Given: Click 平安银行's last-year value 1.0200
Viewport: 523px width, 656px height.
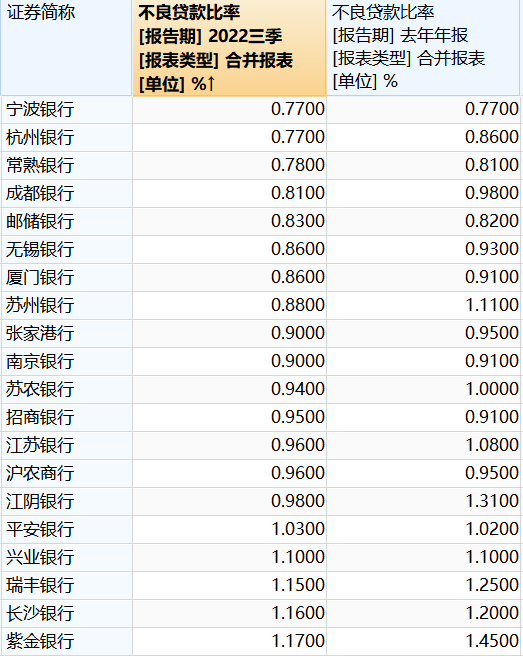Looking at the screenshot, I should [492, 530].
